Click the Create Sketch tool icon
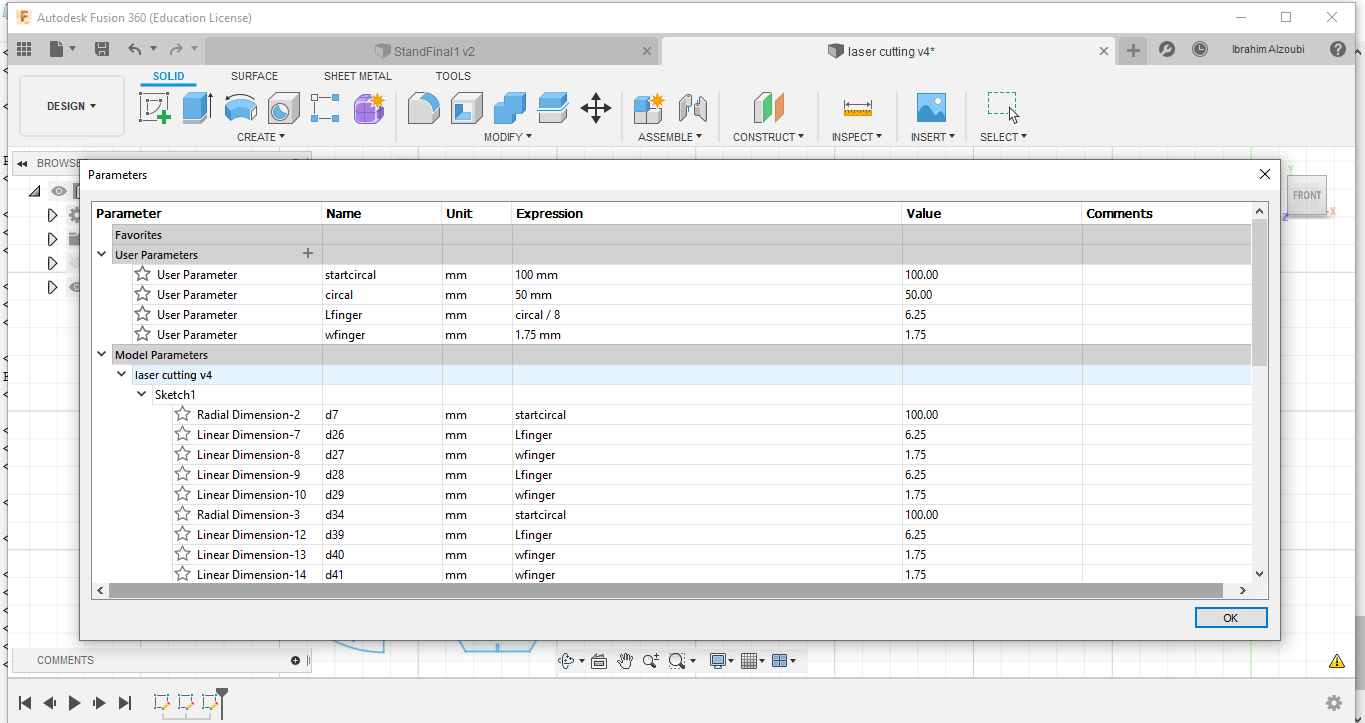1365x723 pixels. (155, 107)
